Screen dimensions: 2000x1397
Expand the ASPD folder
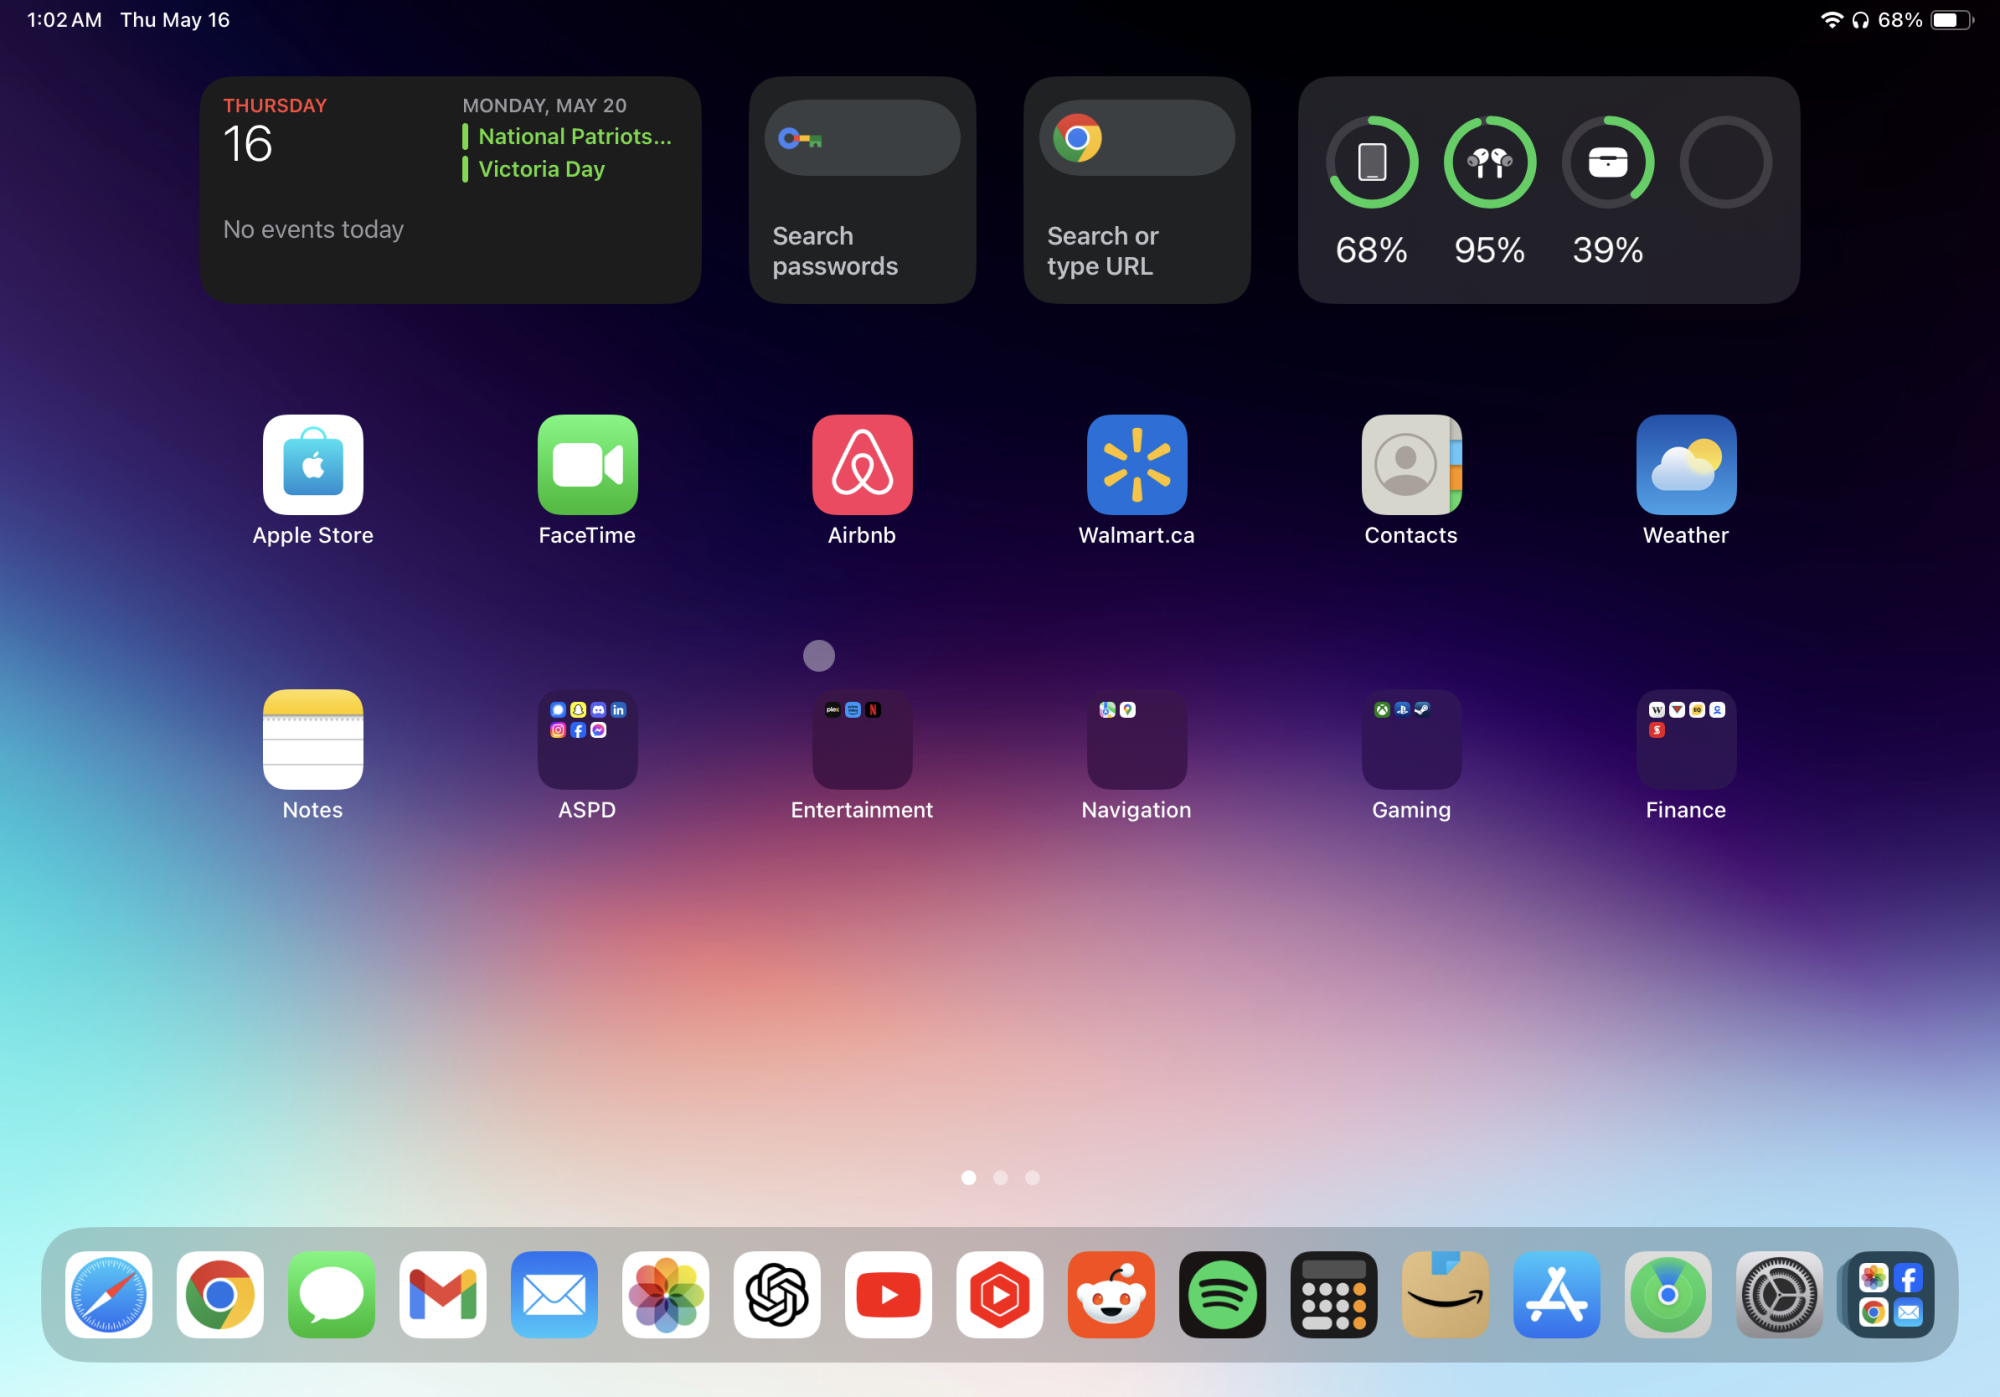(x=587, y=740)
